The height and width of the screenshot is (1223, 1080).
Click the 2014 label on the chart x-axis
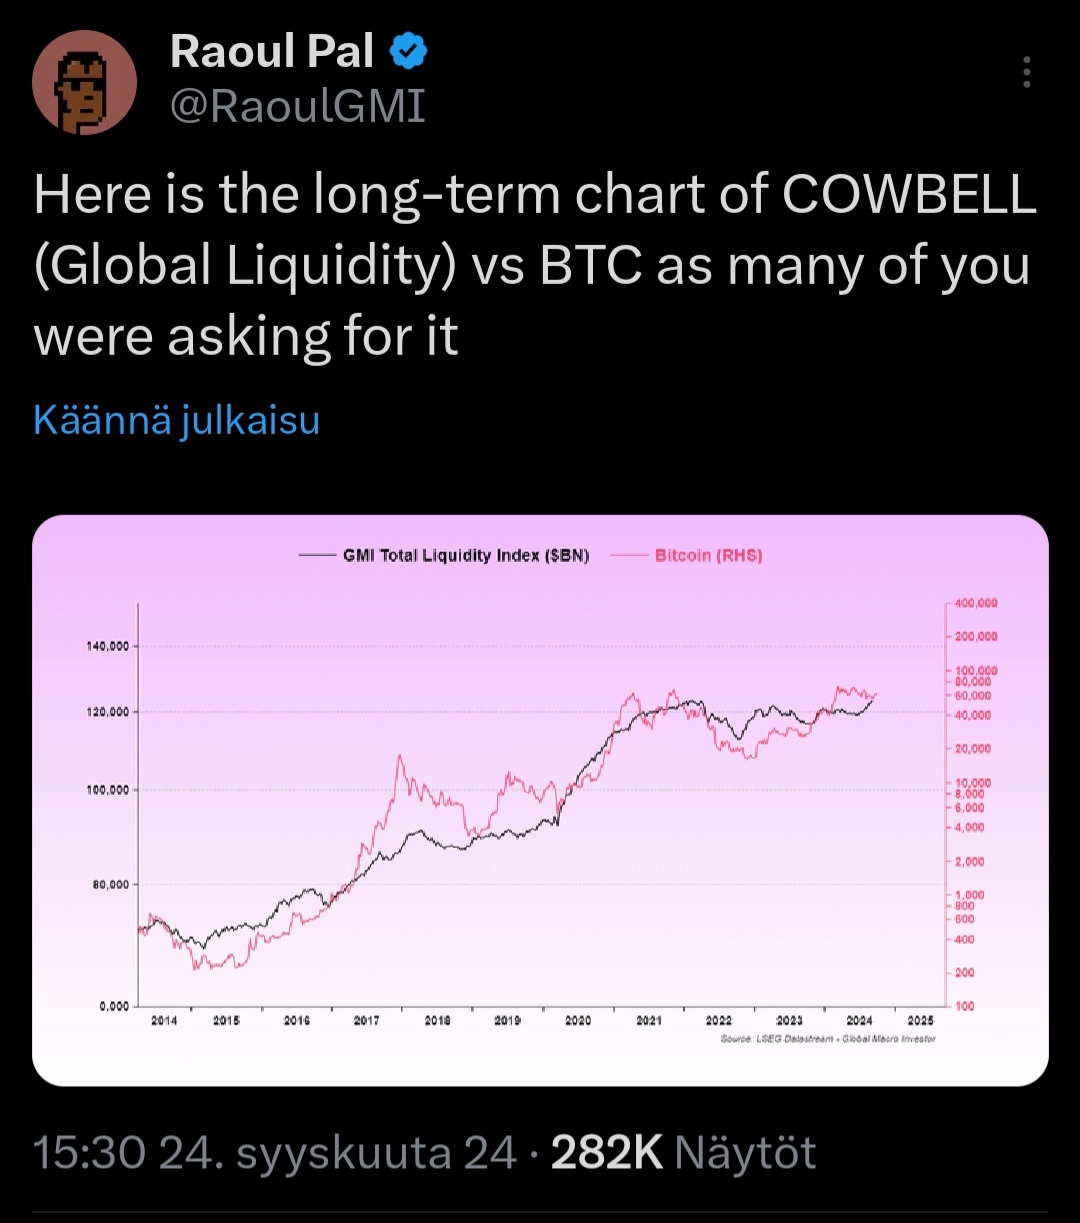click(163, 1021)
